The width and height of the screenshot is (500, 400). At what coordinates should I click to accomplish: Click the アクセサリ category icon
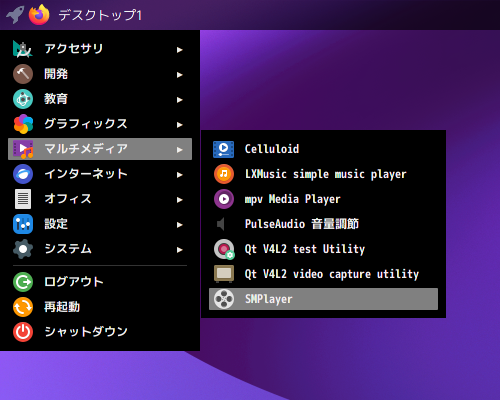pyautogui.click(x=23, y=49)
